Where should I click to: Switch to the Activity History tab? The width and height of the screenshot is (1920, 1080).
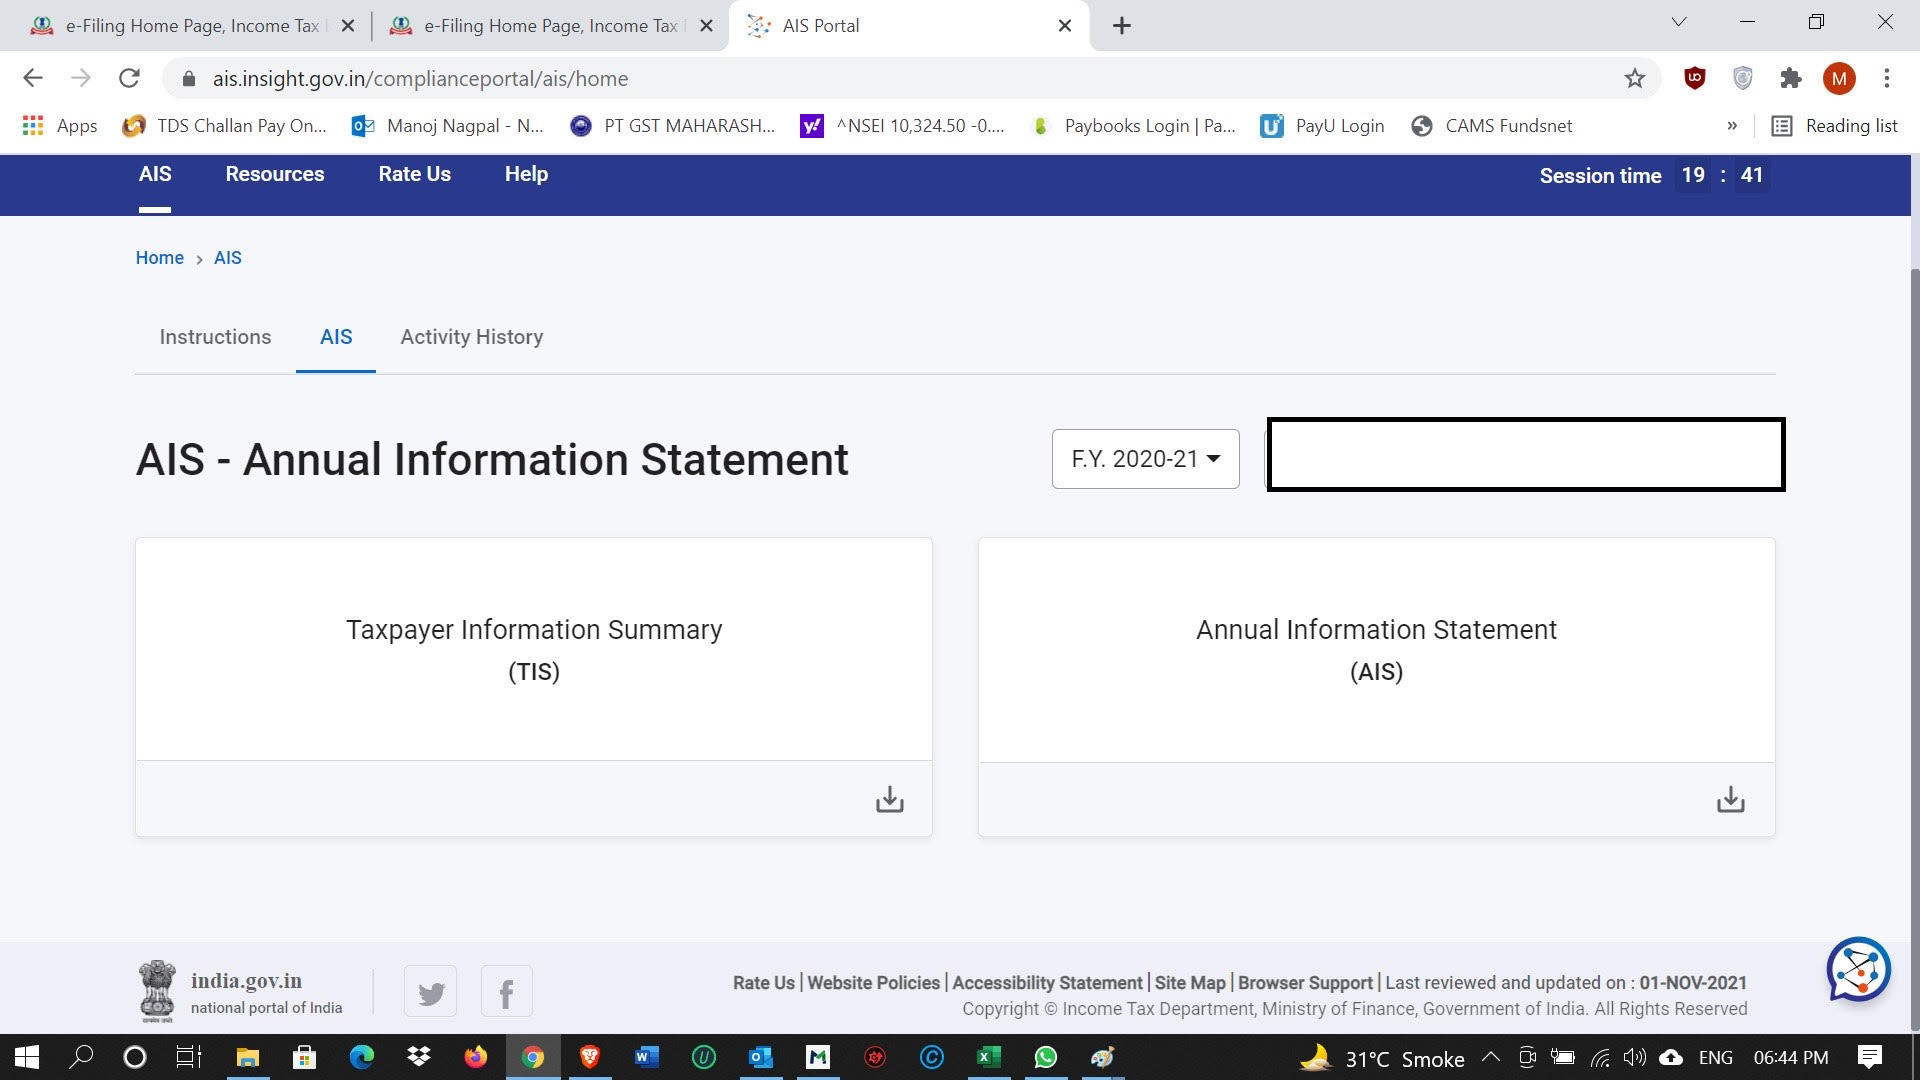tap(471, 337)
